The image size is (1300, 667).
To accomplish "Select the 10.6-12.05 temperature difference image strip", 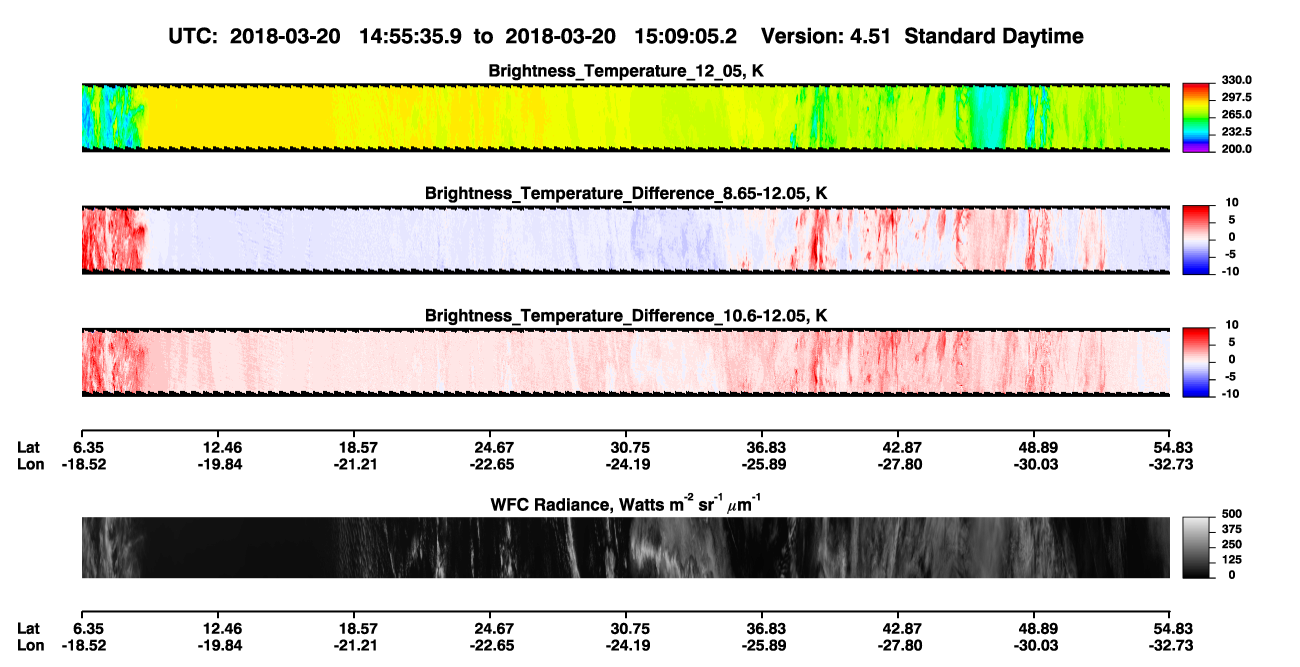I will point(625,361).
